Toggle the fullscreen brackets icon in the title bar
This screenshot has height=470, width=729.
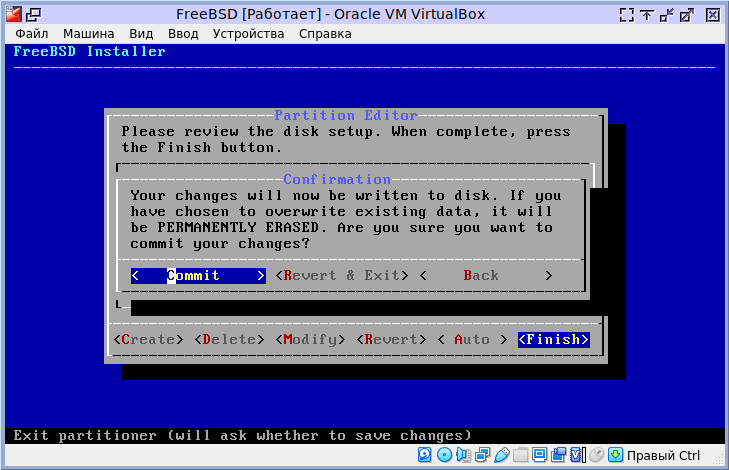coord(627,15)
